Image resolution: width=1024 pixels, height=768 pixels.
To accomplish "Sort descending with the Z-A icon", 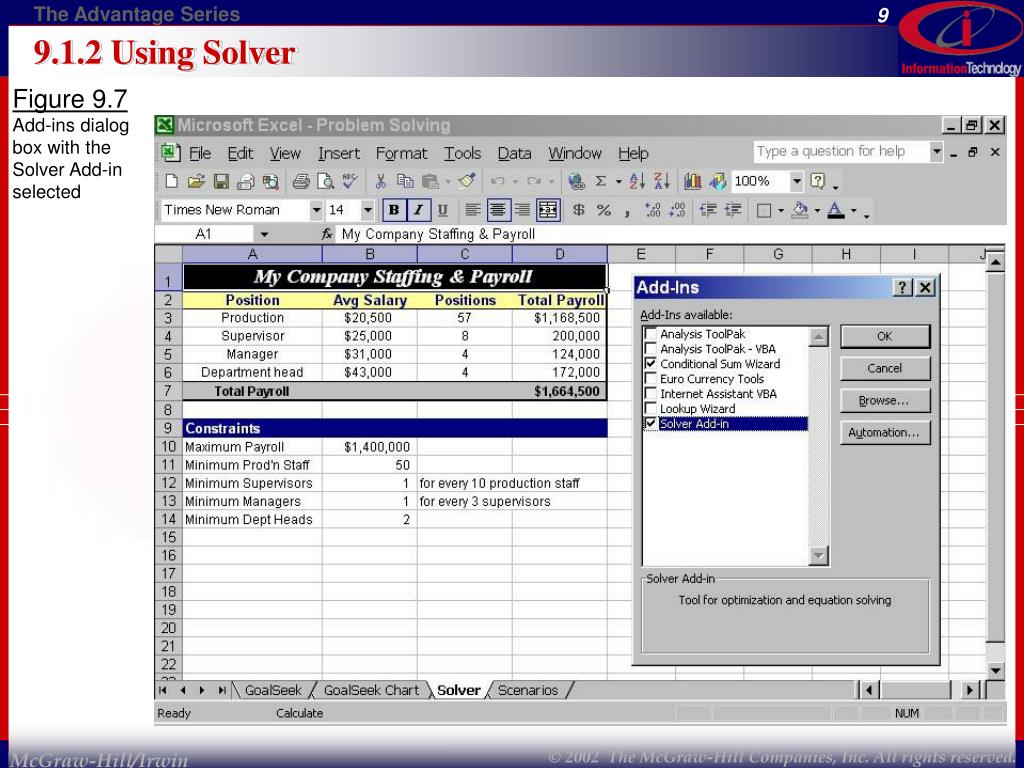I will [662, 181].
